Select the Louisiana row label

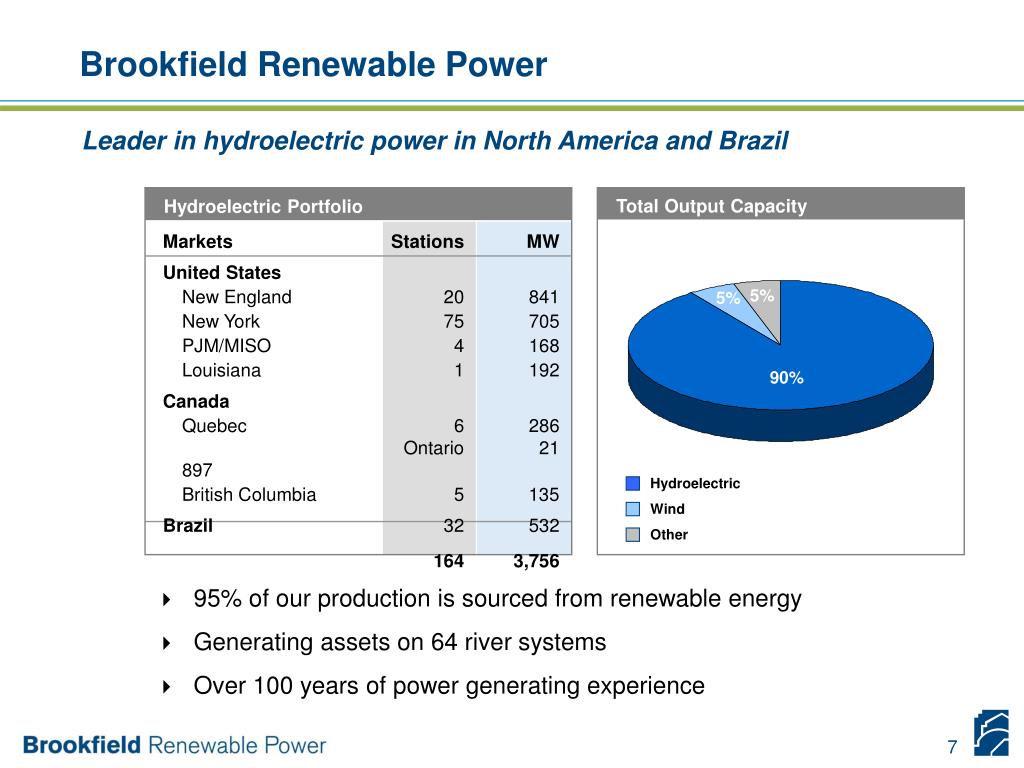point(221,370)
